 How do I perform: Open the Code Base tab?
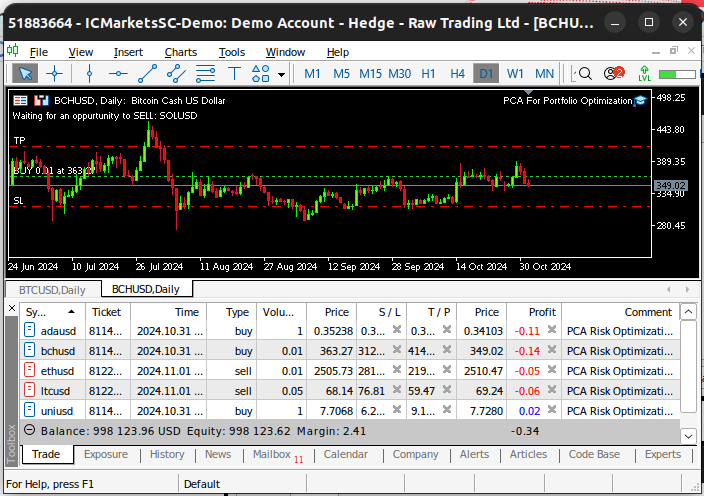[x=594, y=455]
